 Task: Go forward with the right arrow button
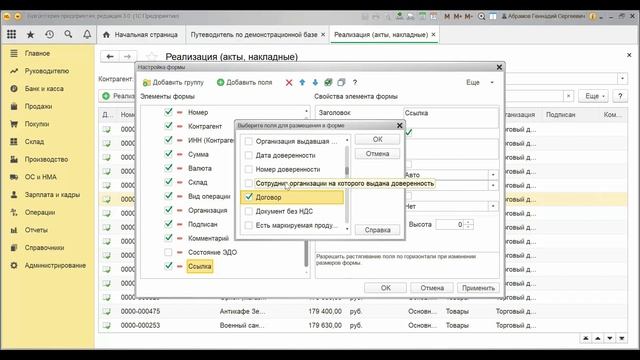click(x=127, y=56)
